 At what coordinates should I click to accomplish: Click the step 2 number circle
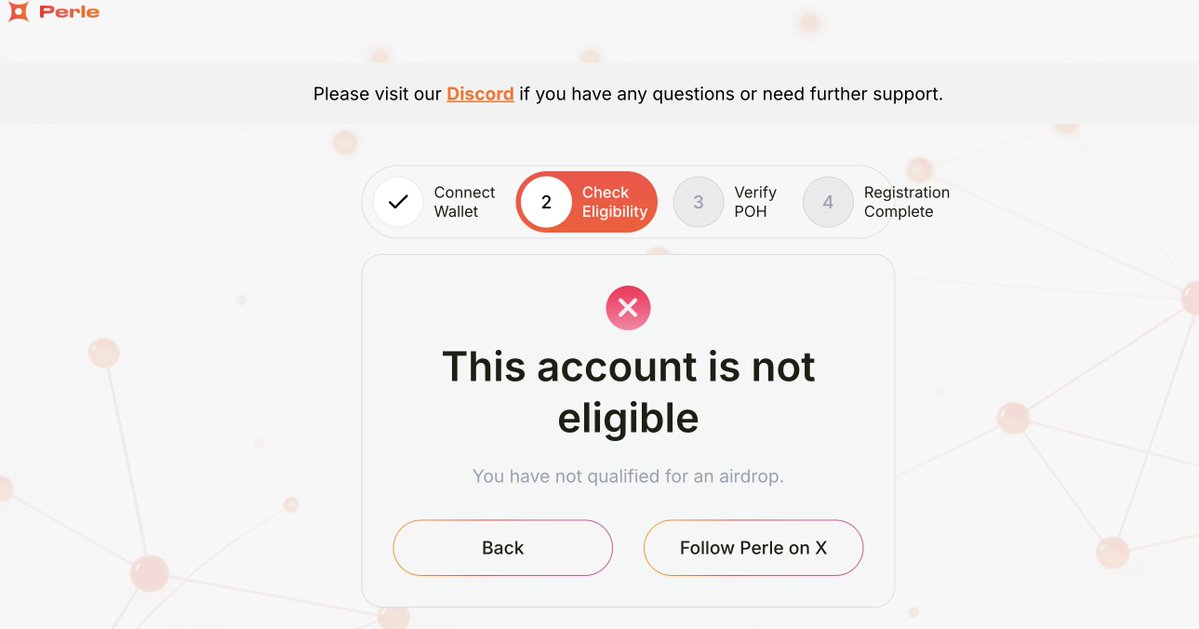[x=546, y=202]
